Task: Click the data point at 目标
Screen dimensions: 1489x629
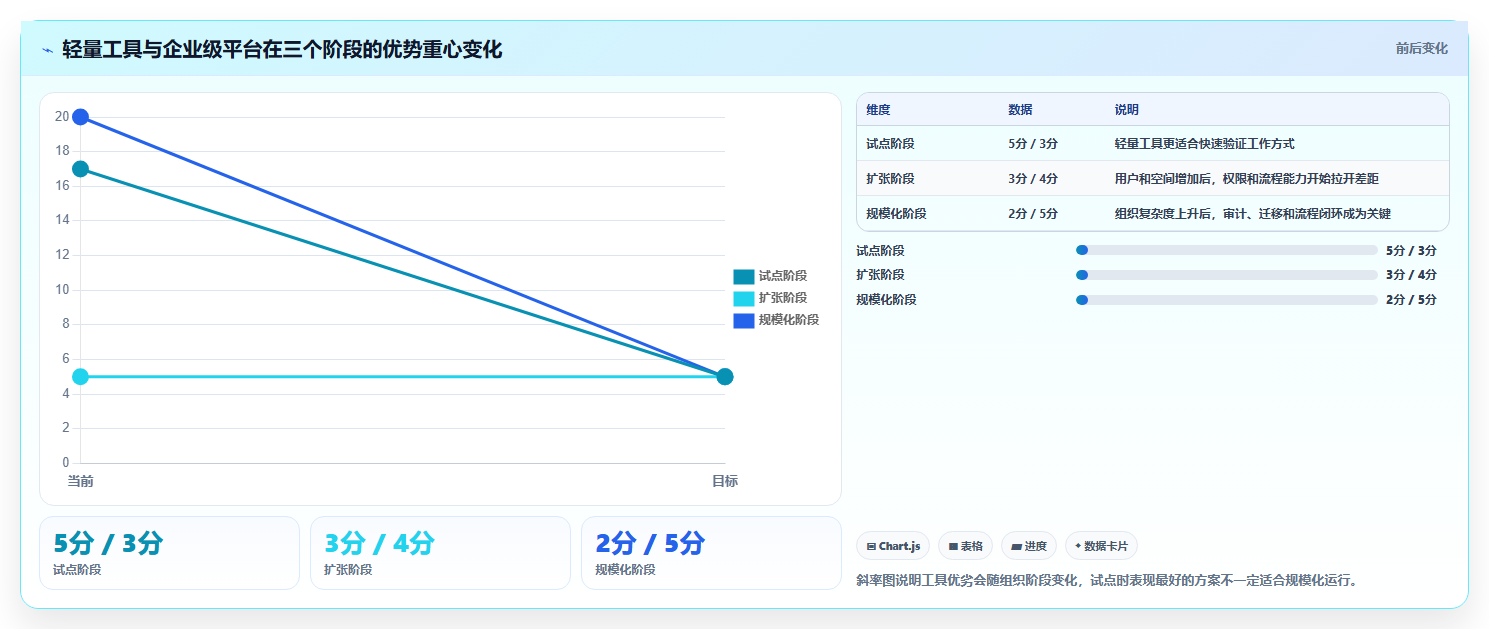Action: click(725, 377)
